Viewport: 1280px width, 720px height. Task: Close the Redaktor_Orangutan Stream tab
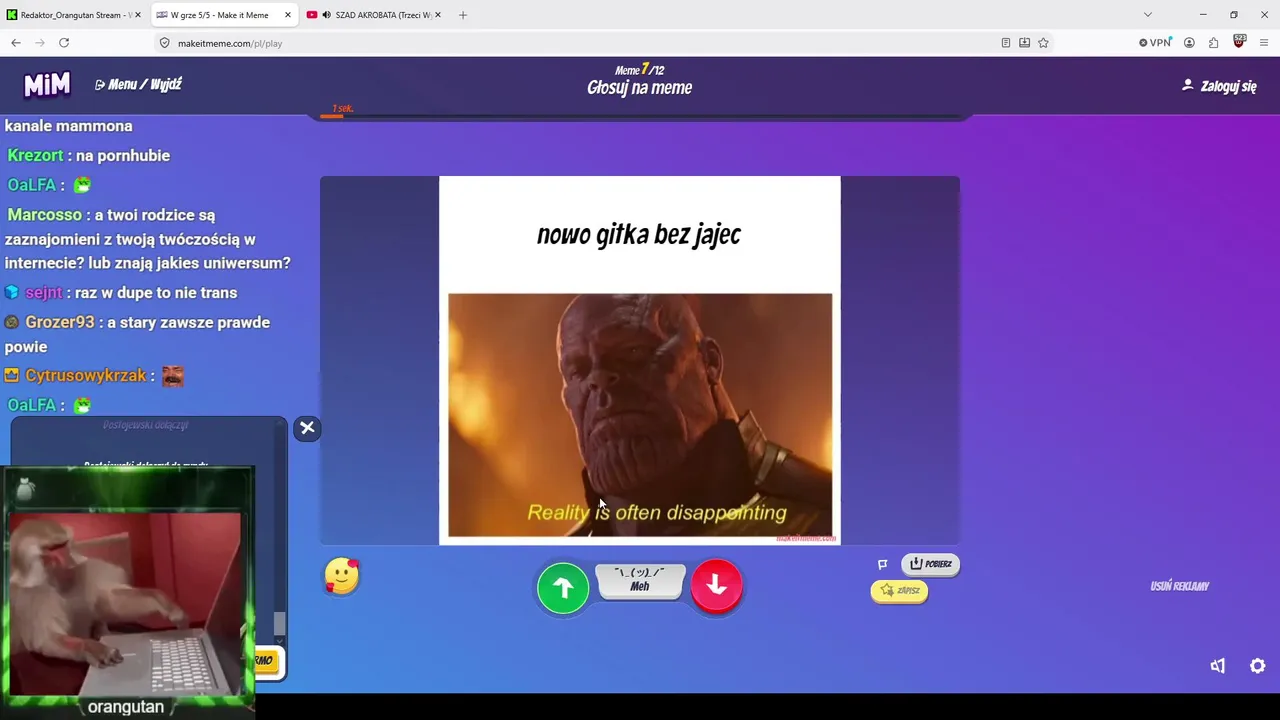[x=138, y=15]
